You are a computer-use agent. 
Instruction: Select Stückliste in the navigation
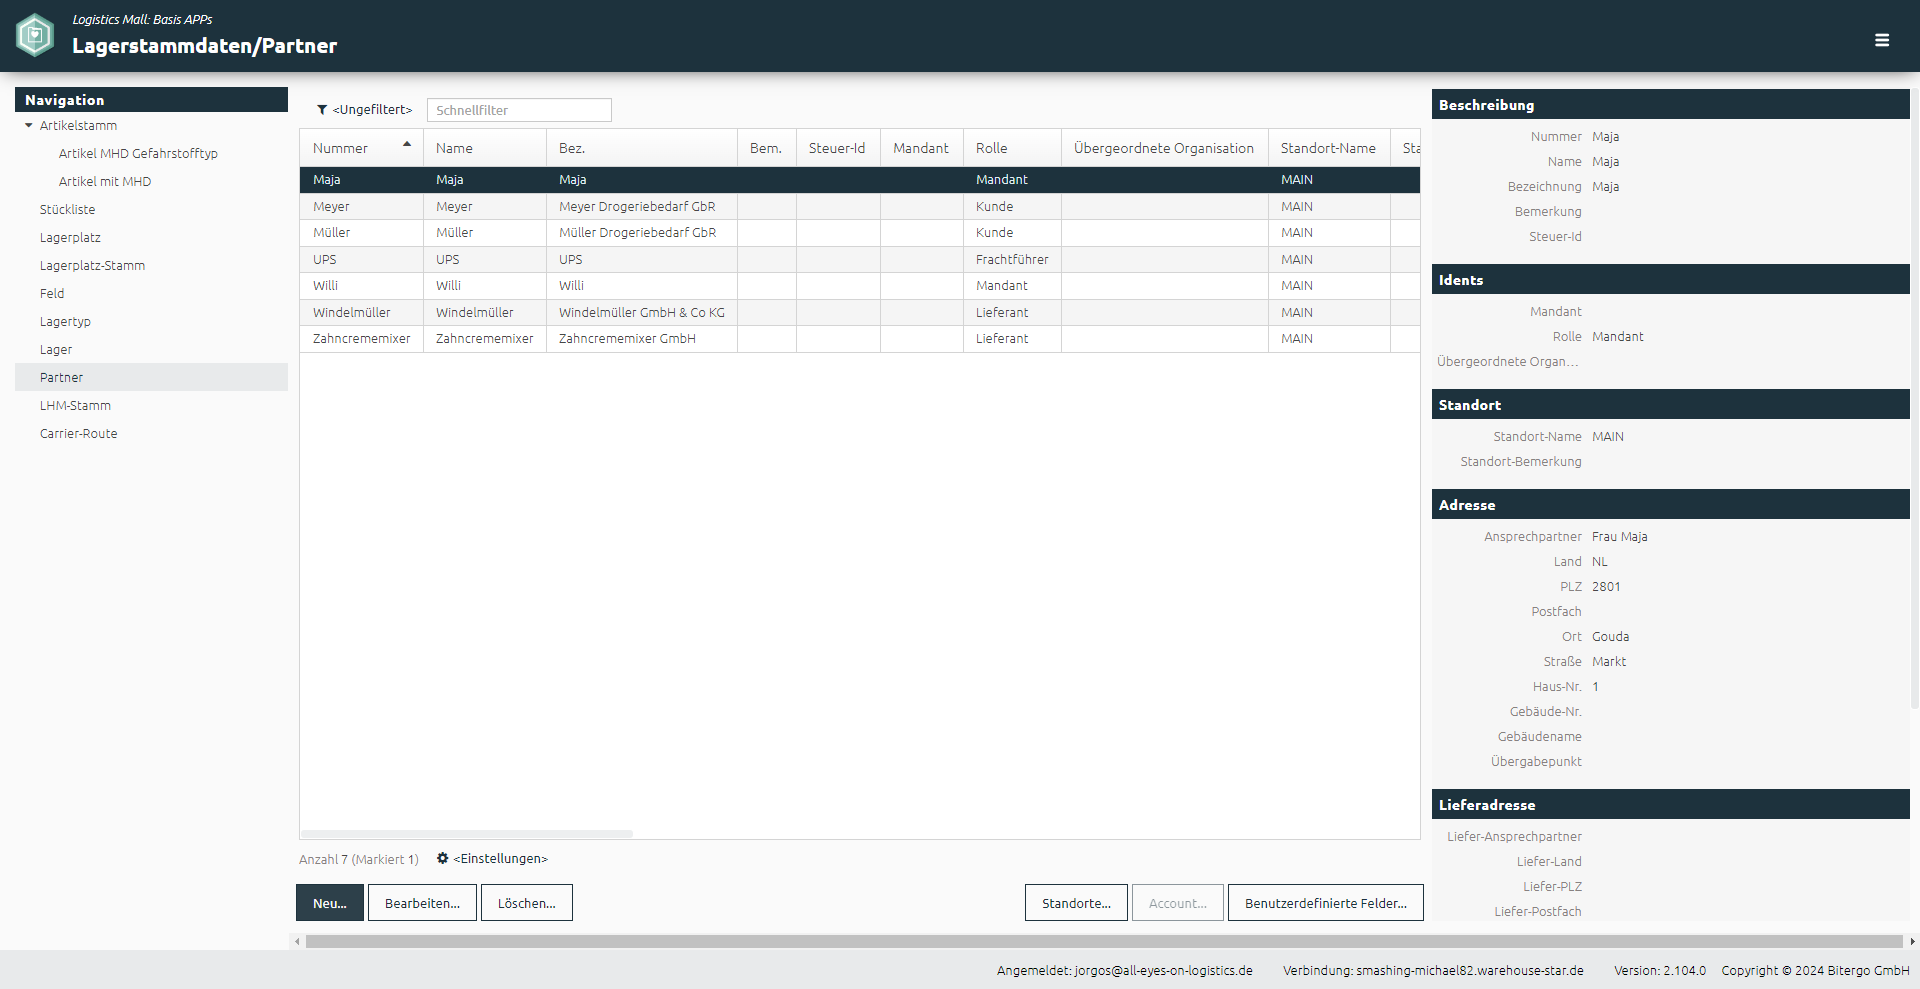click(x=68, y=209)
